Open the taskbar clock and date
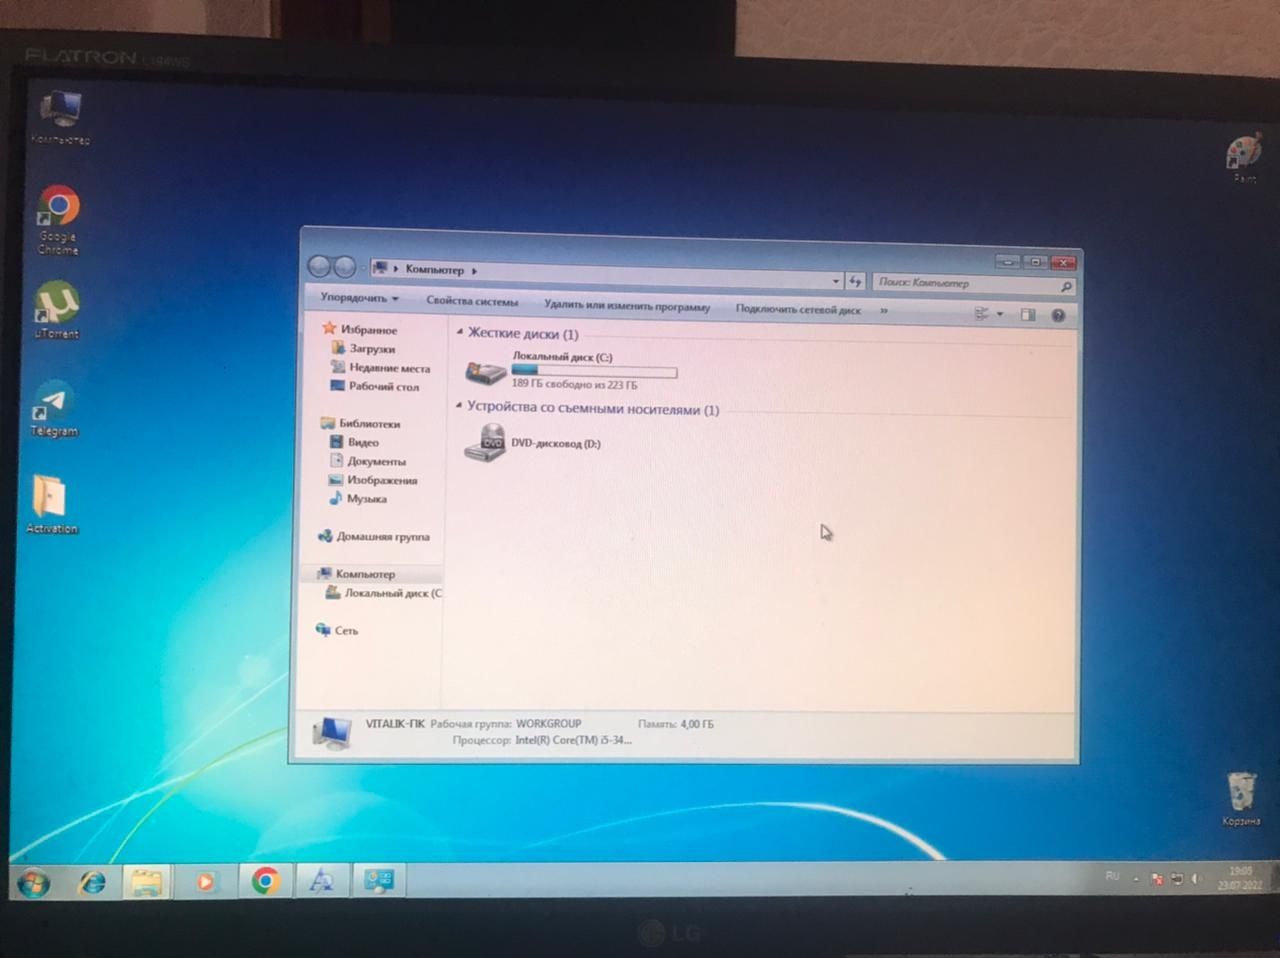This screenshot has height=958, width=1280. tap(1240, 878)
